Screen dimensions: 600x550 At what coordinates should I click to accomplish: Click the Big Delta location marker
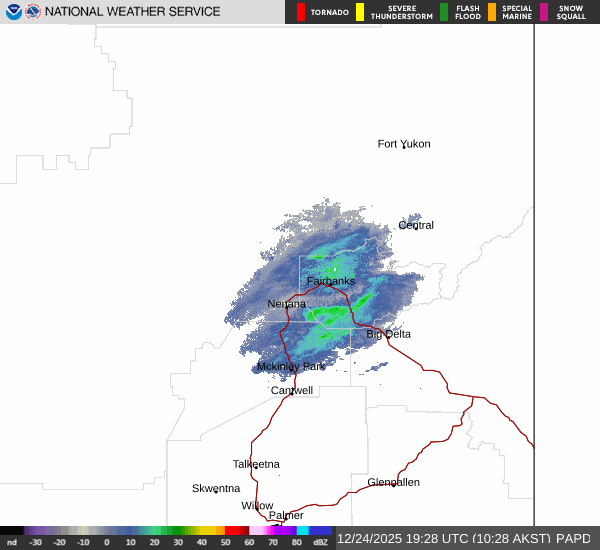[x=388, y=334]
